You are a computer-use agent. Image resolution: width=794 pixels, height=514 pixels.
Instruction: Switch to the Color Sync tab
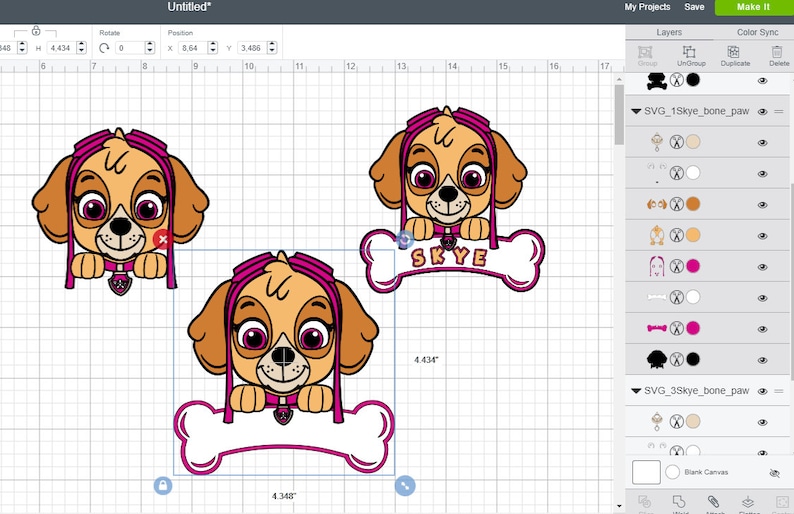click(x=757, y=32)
